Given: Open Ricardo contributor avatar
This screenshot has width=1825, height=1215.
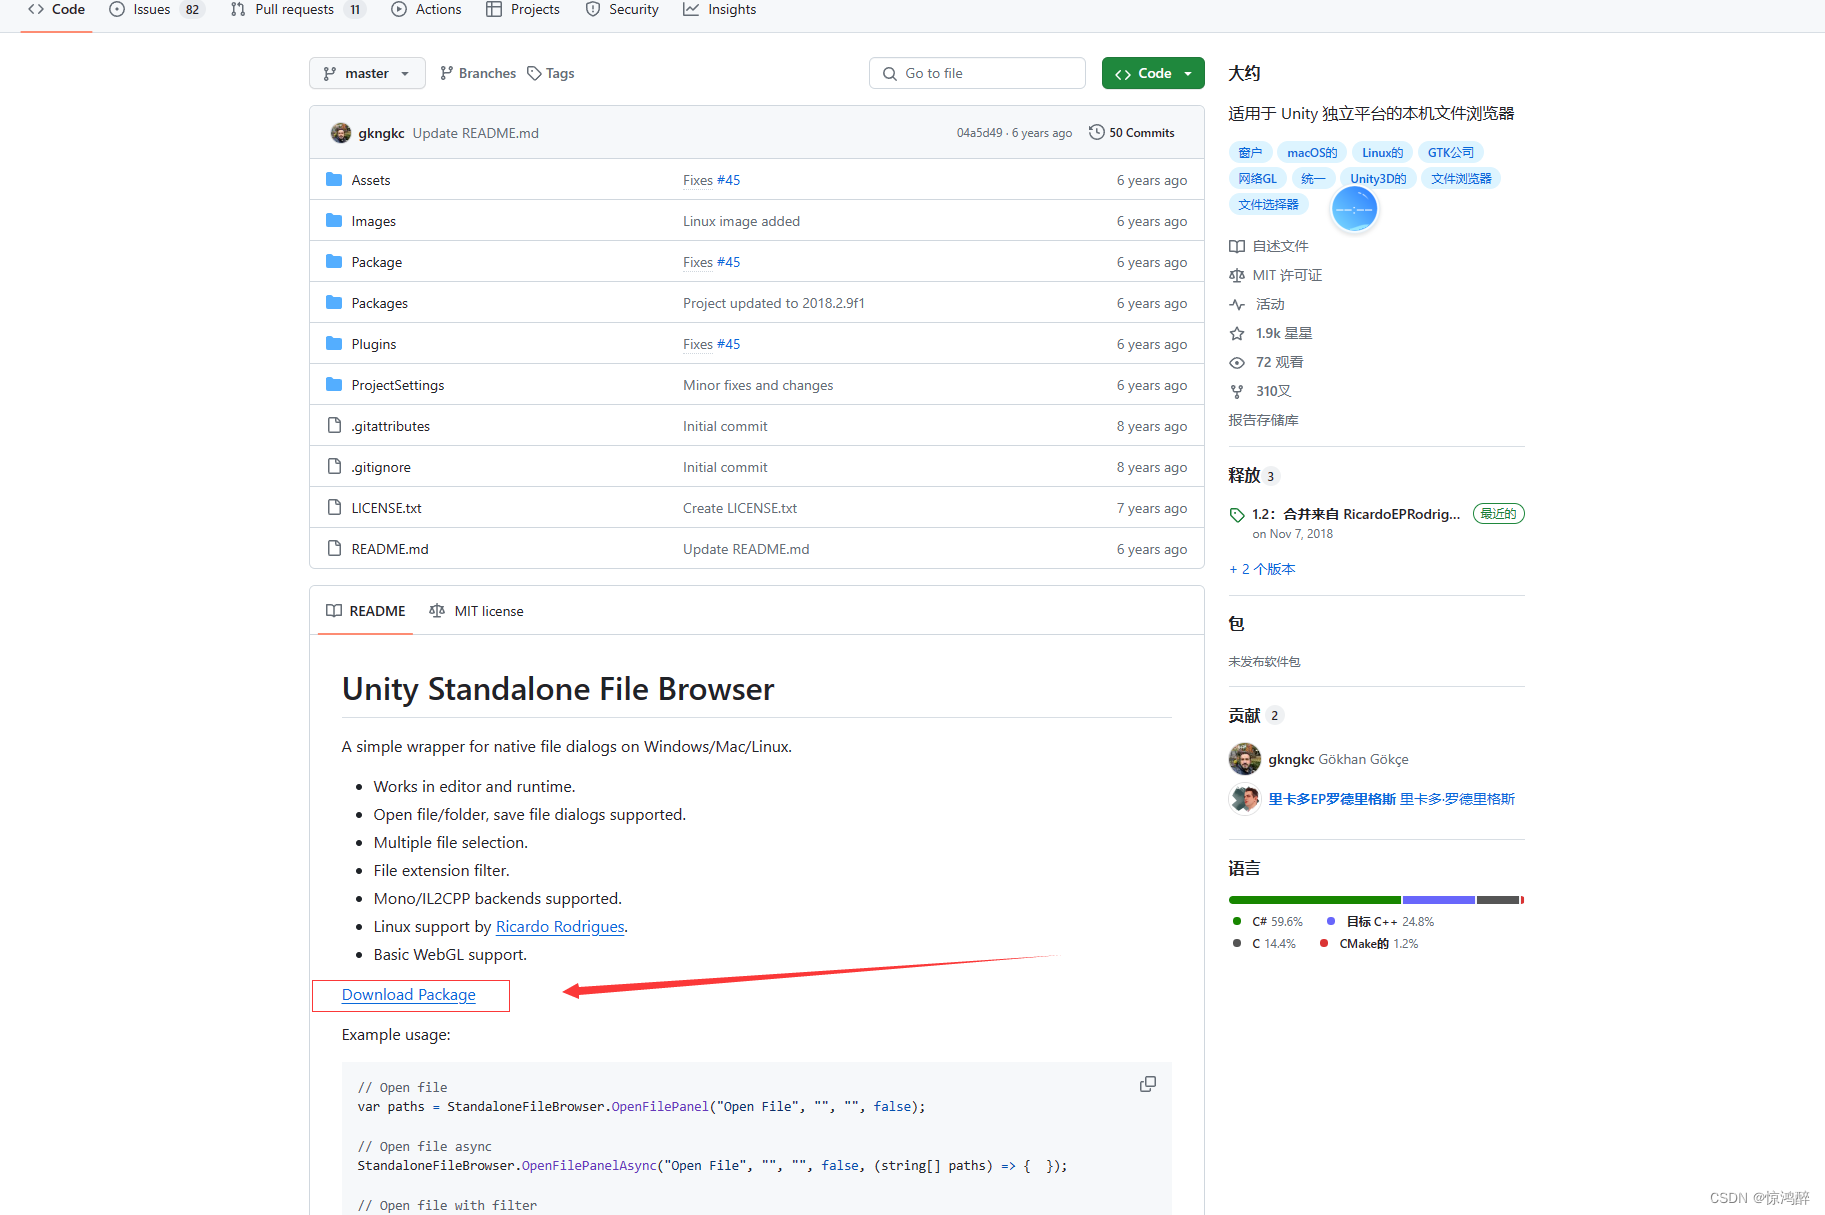Looking at the screenshot, I should coord(1244,799).
